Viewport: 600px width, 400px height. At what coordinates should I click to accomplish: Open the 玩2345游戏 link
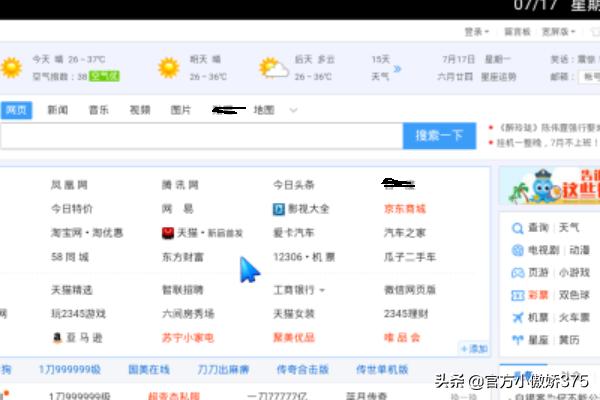click(x=78, y=314)
